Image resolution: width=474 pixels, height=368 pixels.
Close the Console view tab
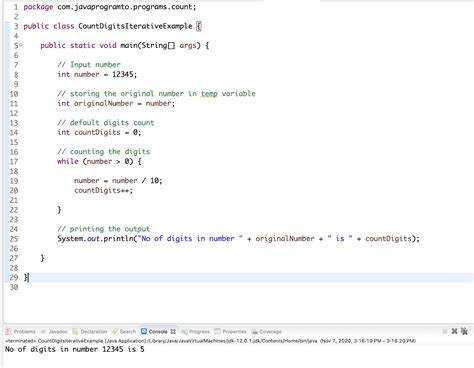pos(173,331)
